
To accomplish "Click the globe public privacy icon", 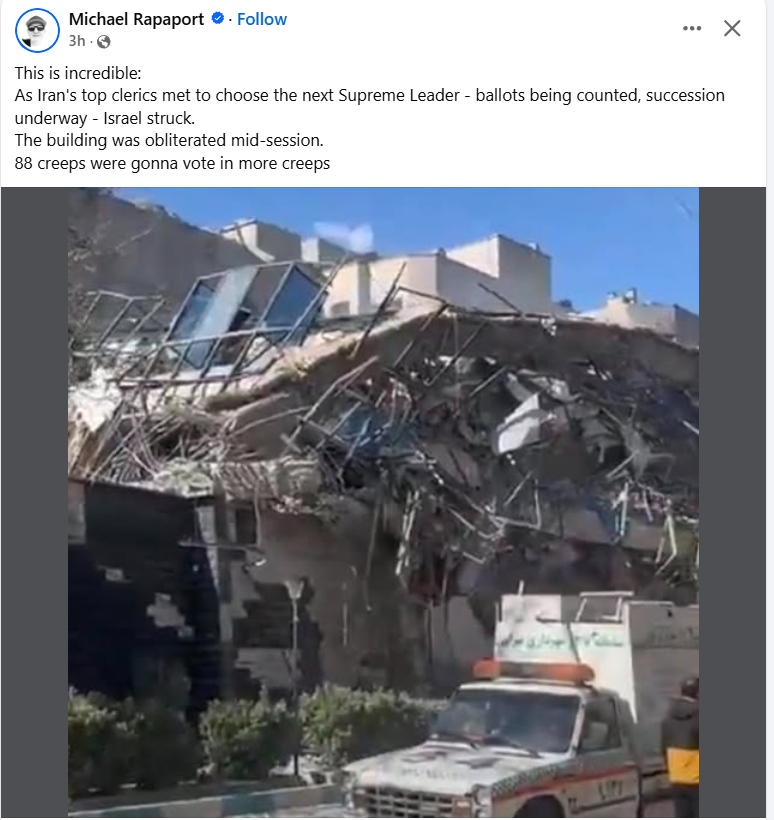I will [x=104, y=41].
